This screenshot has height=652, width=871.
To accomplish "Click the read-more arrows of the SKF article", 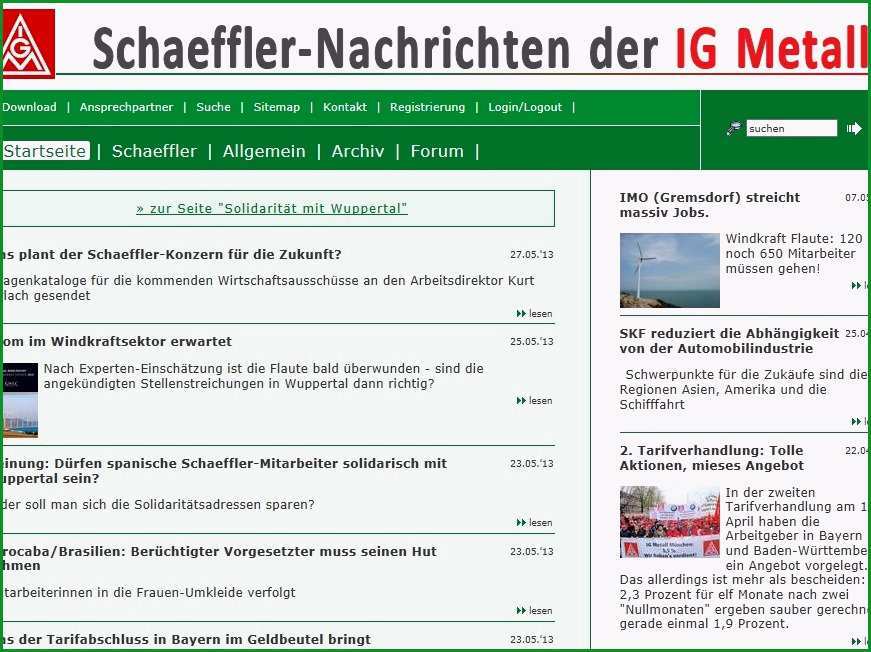I will pyautogui.click(x=859, y=422).
